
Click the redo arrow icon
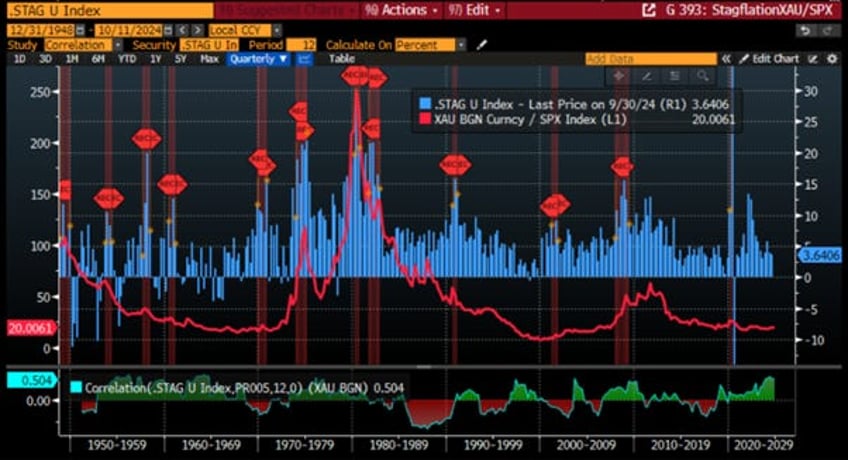pyautogui.click(x=827, y=31)
